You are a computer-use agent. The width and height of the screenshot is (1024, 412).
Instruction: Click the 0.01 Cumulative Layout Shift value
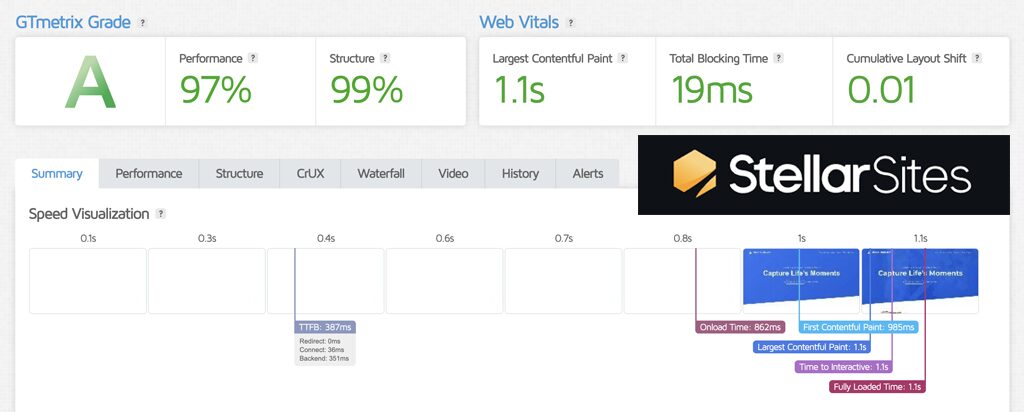(881, 89)
